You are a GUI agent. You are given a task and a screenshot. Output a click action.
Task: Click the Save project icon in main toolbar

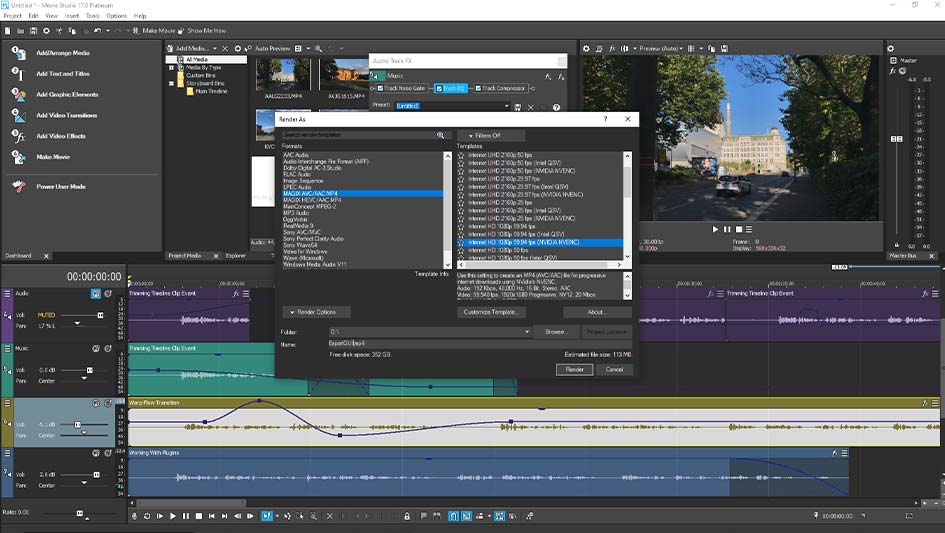33,31
